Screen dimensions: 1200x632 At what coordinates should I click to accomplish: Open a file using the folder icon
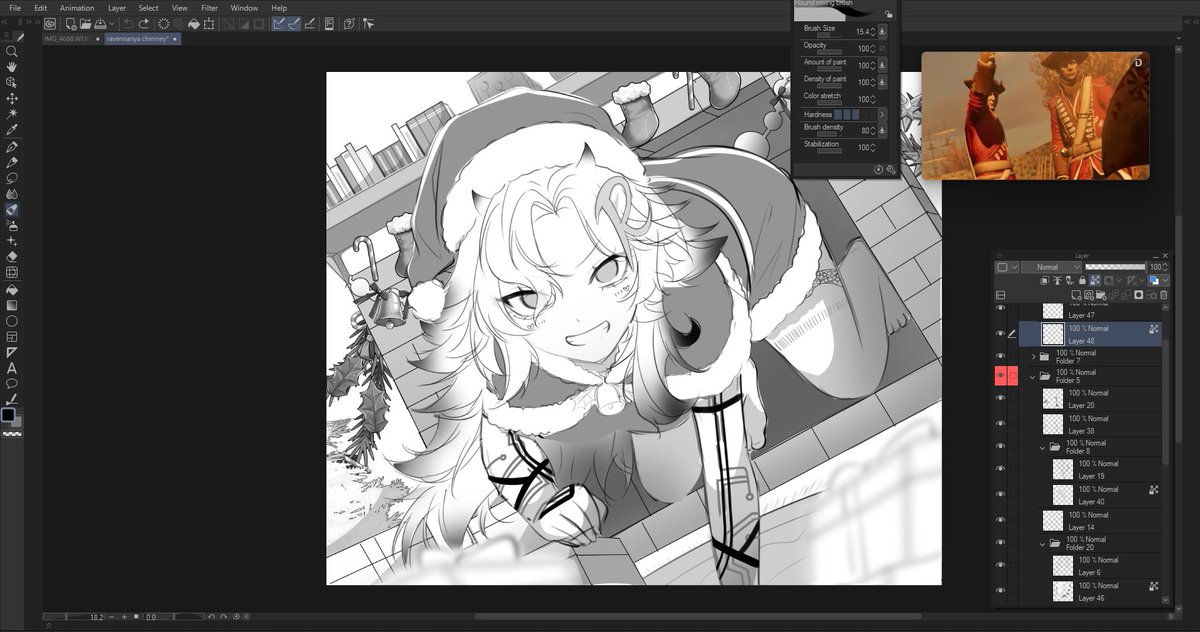[x=85, y=23]
